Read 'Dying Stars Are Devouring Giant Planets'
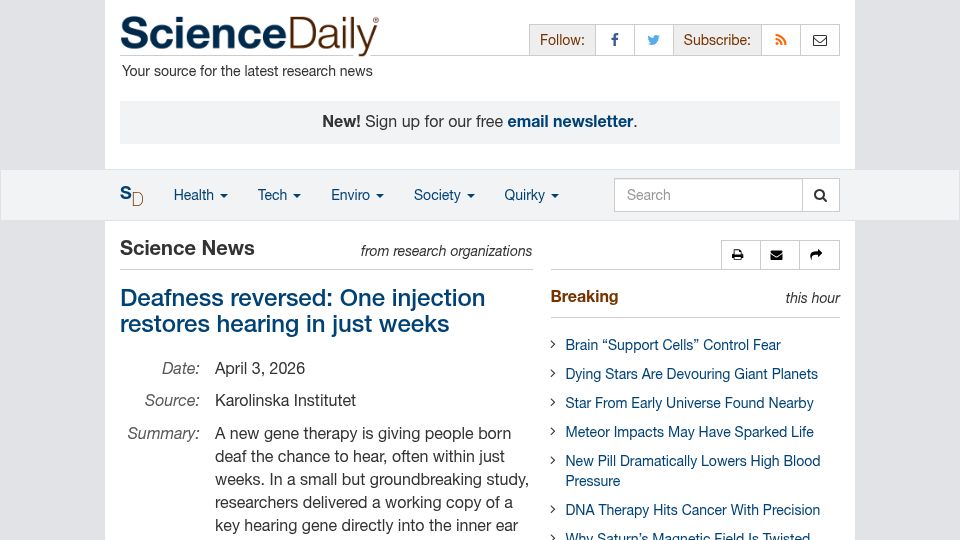 click(x=691, y=374)
